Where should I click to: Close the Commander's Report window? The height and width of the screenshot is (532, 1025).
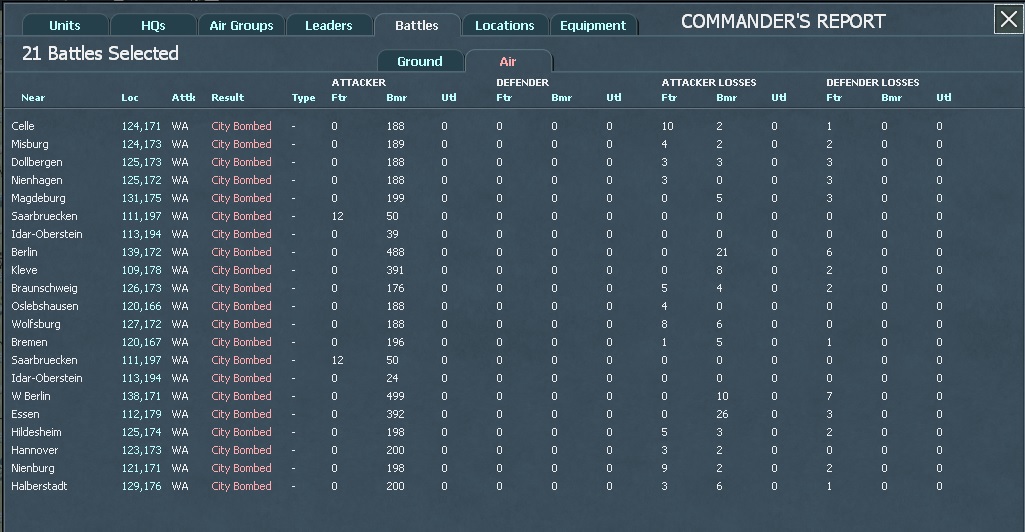click(1008, 19)
